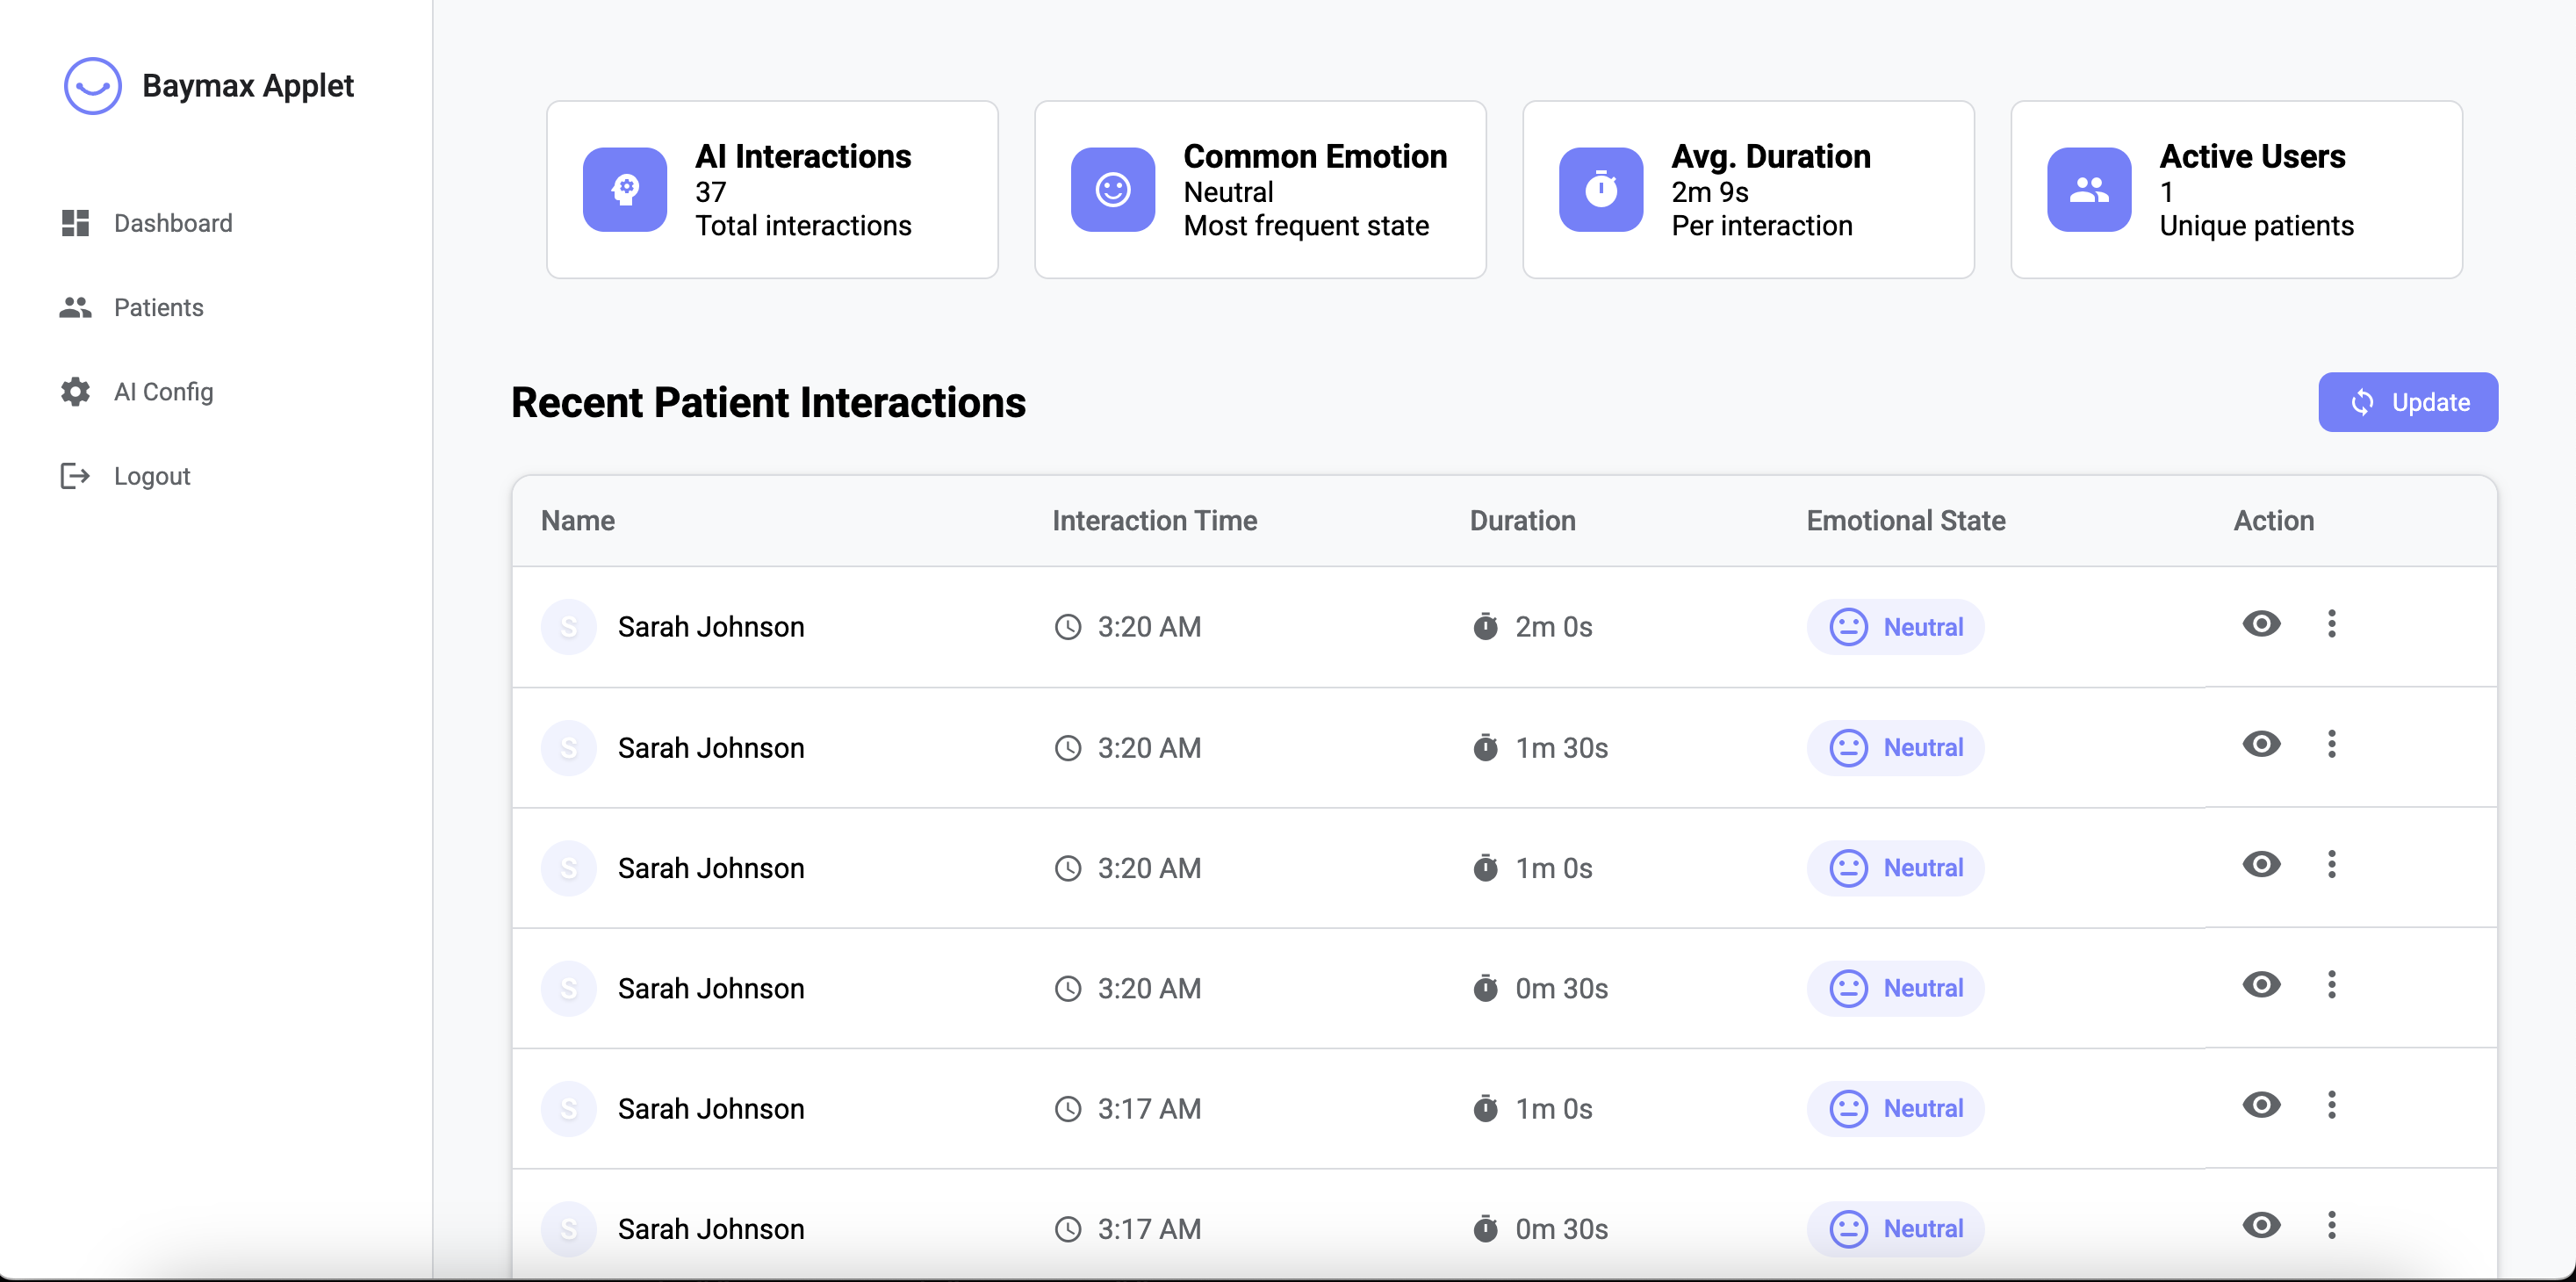Click the Baymax smiley logo icon
Image resolution: width=2576 pixels, height=1282 pixels.
coord(92,86)
